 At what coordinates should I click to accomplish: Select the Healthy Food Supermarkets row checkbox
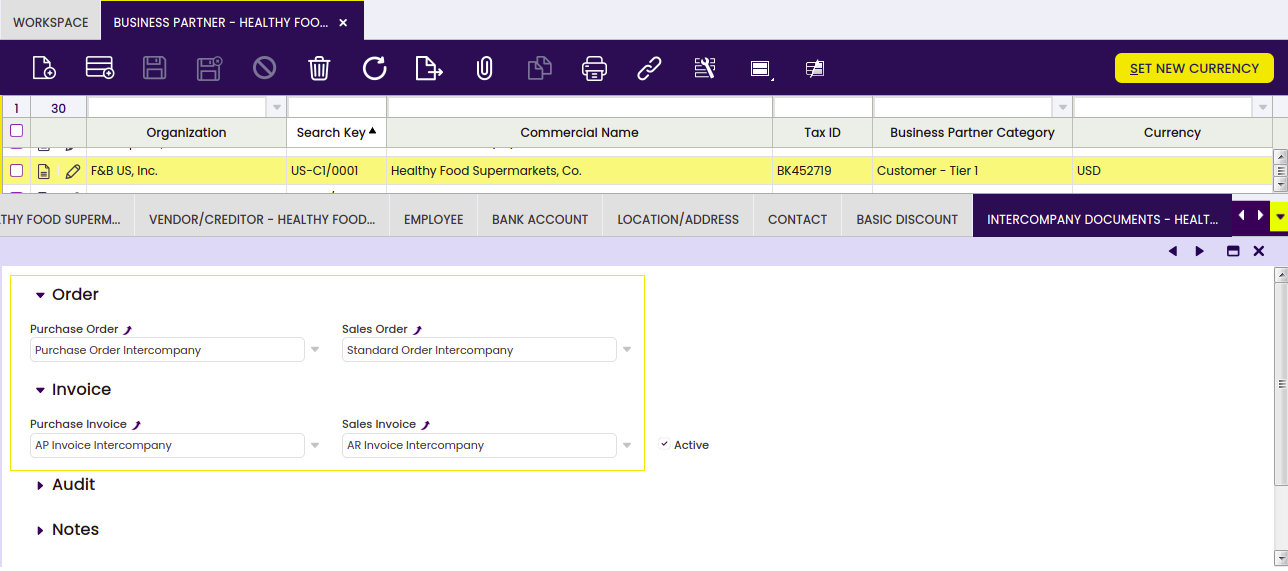tap(16, 171)
